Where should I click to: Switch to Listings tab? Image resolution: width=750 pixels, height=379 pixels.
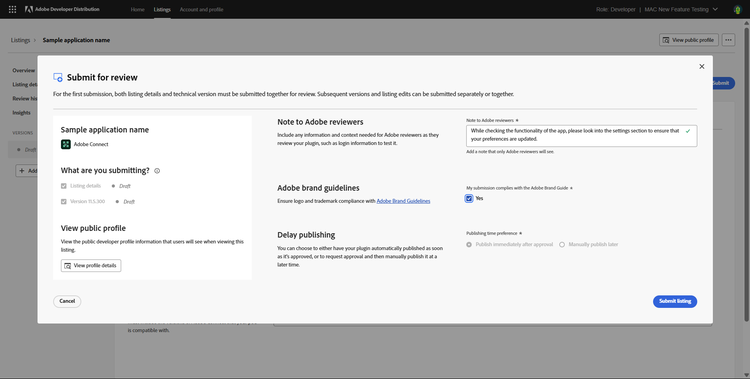(x=162, y=9)
